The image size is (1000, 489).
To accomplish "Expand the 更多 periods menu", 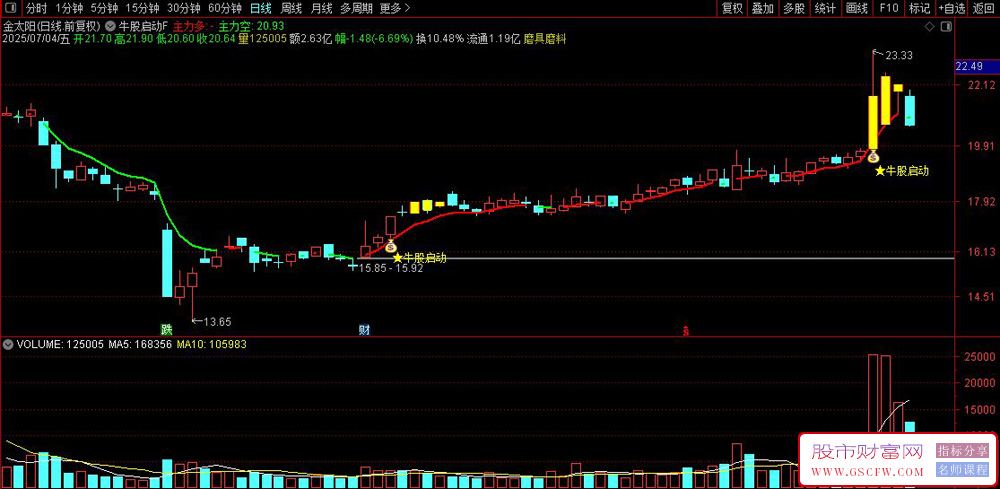I will tap(395, 8).
